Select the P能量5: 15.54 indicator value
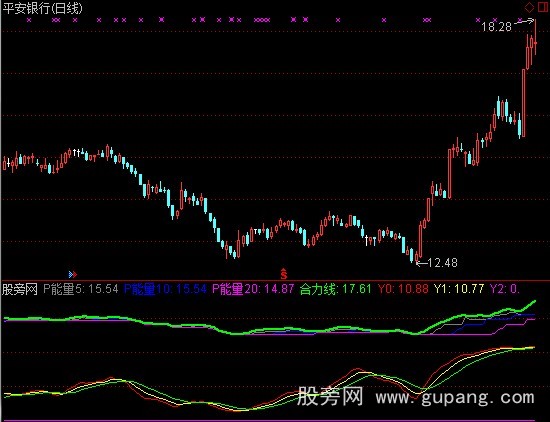This screenshot has width=550, height=422. (81, 289)
